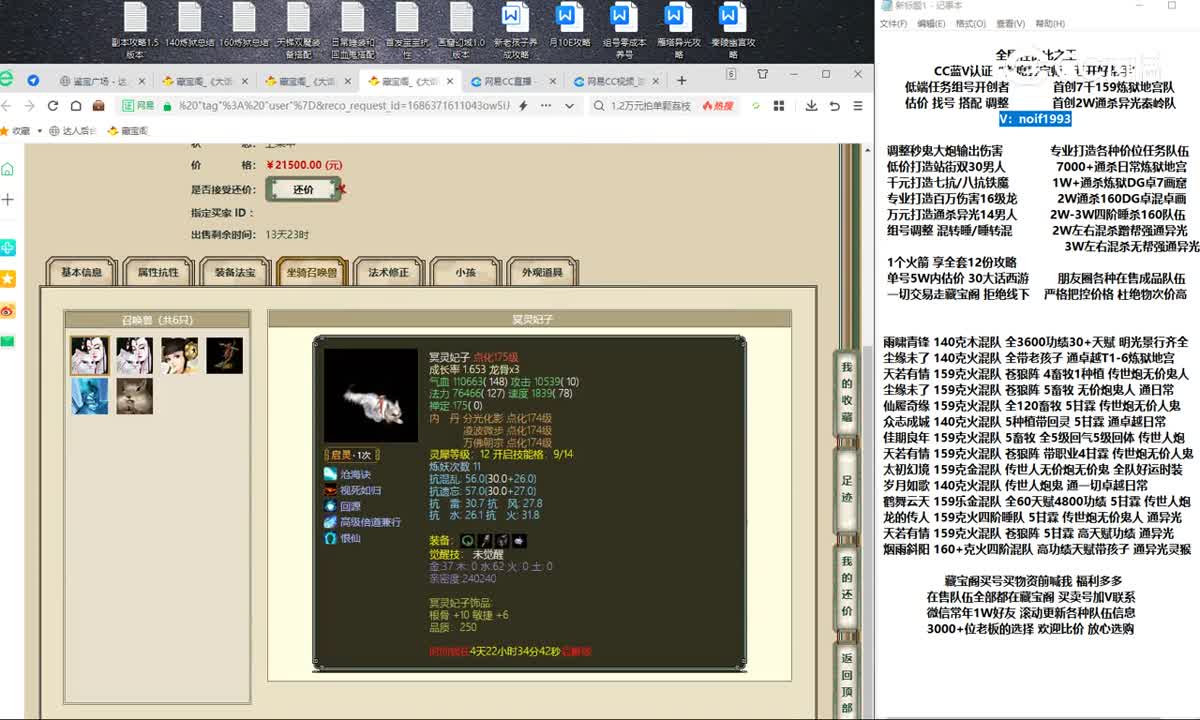Click the browser home icon
This screenshot has height=720, width=1200.
coord(74,105)
